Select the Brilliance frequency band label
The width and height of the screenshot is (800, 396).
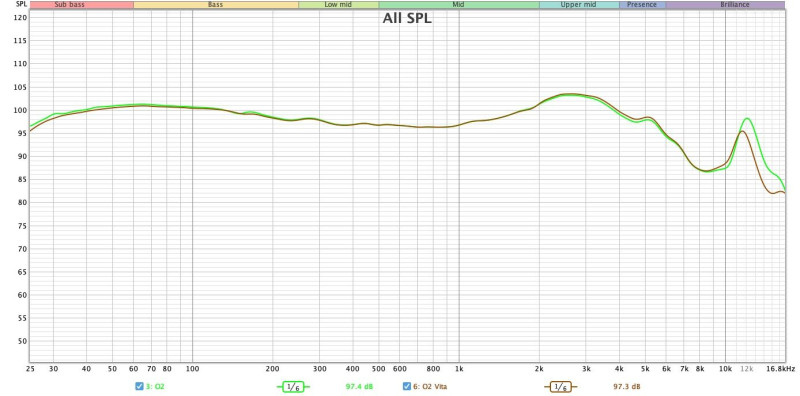point(725,5)
